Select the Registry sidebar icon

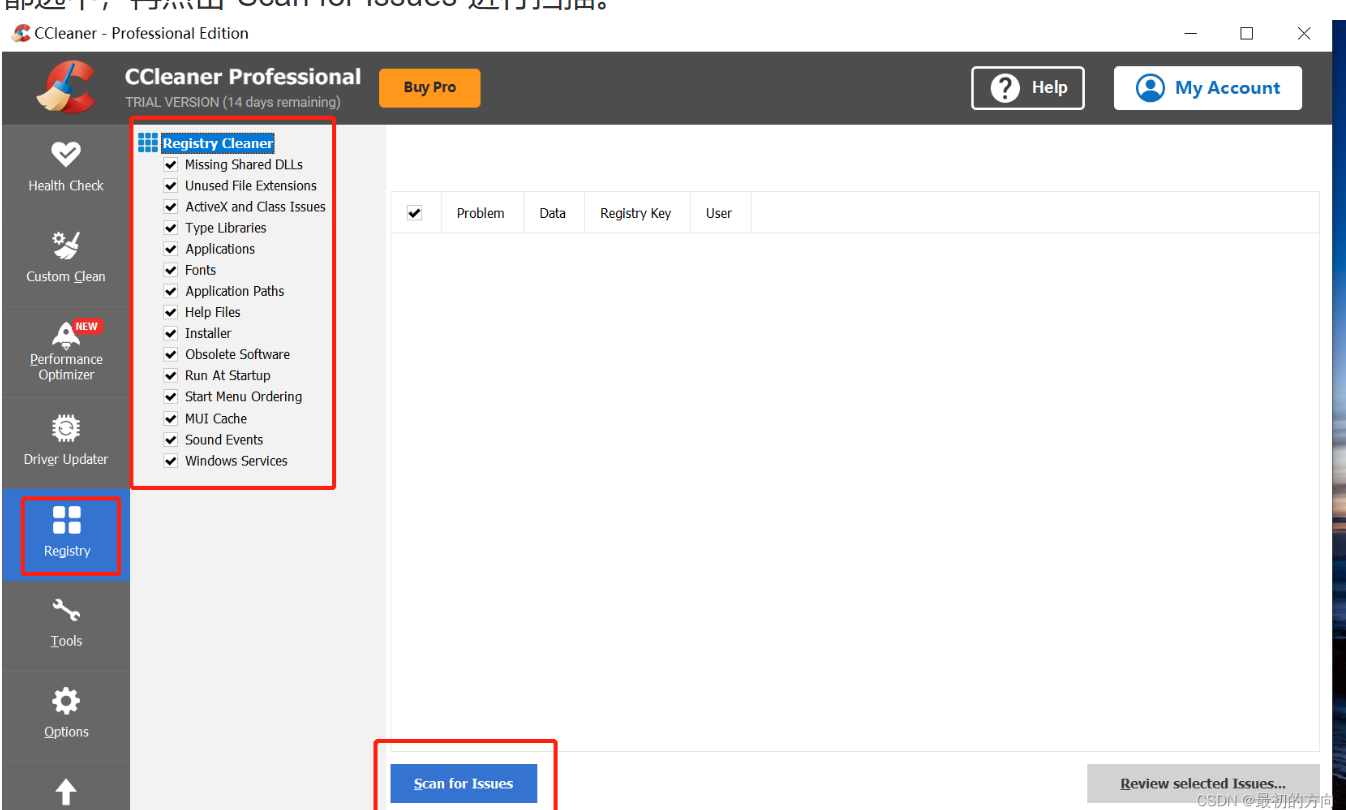point(67,532)
